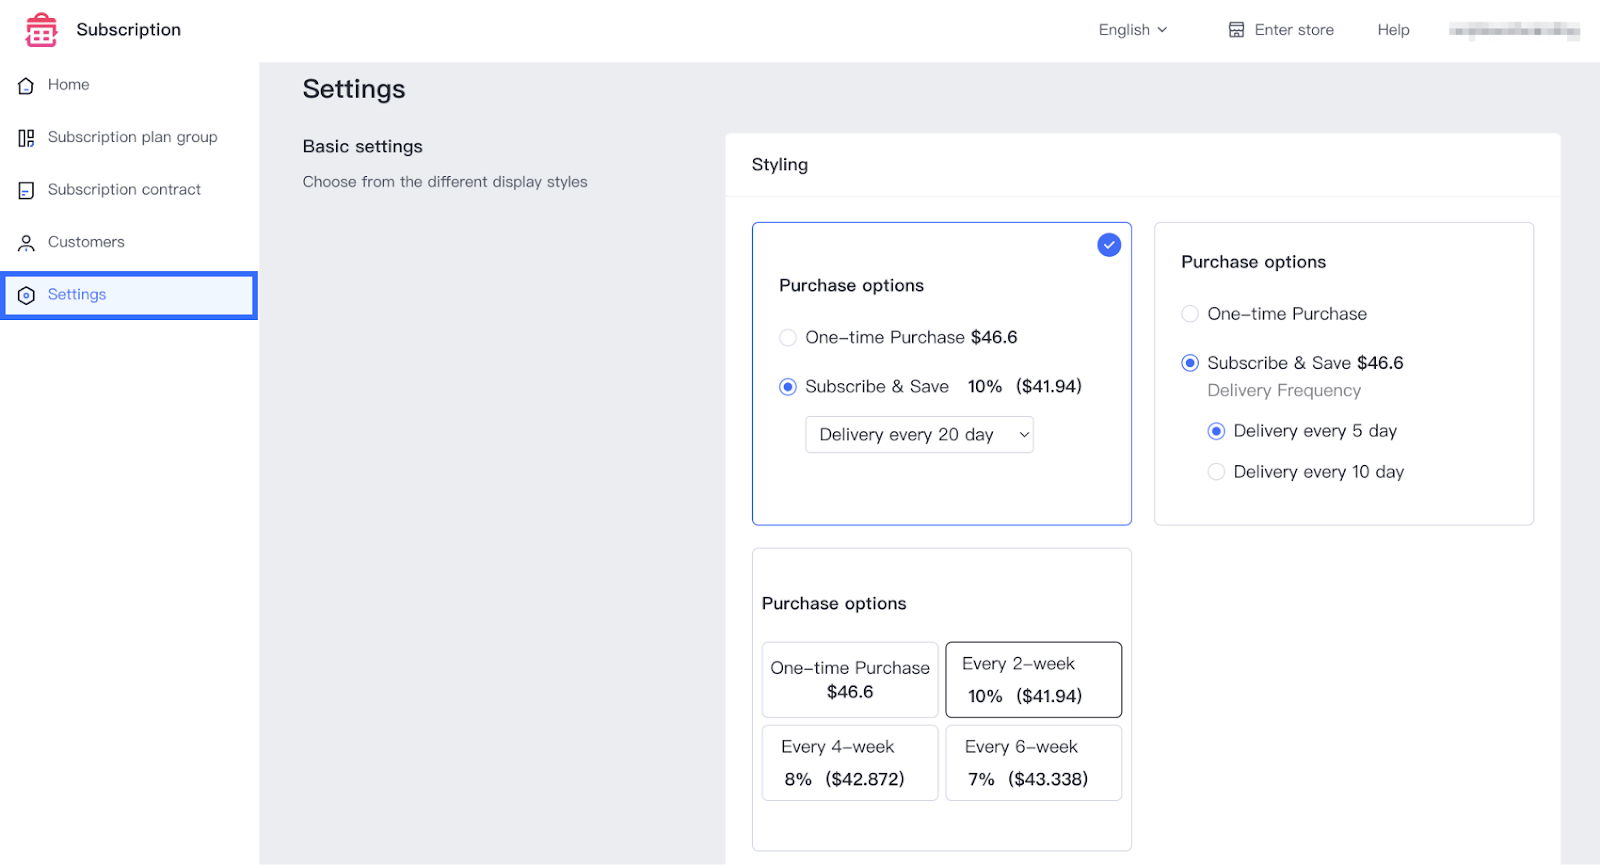The height and width of the screenshot is (865, 1600).
Task: Open the English language dropdown
Action: pos(1133,30)
